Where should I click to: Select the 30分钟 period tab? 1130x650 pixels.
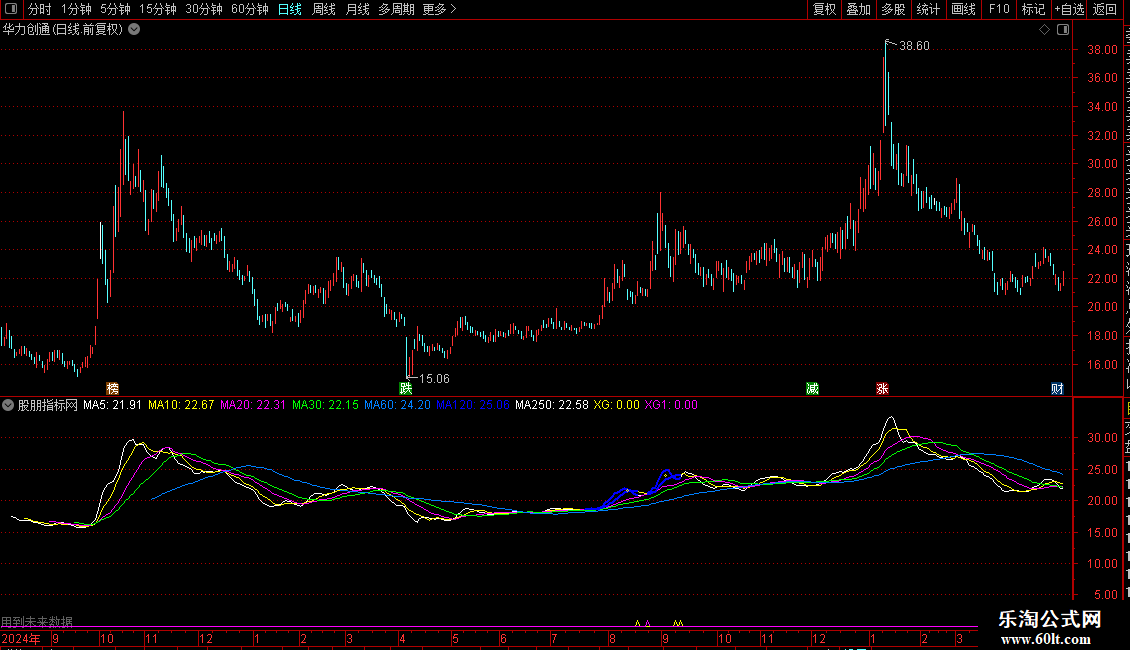pyautogui.click(x=204, y=9)
